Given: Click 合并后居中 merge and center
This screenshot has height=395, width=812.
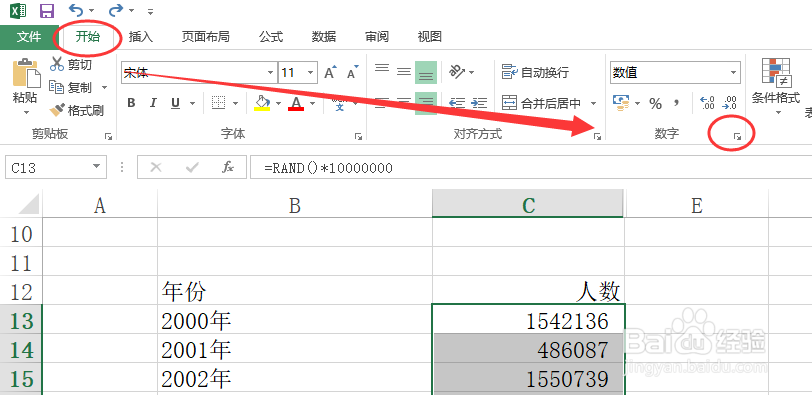Looking at the screenshot, I should [x=542, y=104].
